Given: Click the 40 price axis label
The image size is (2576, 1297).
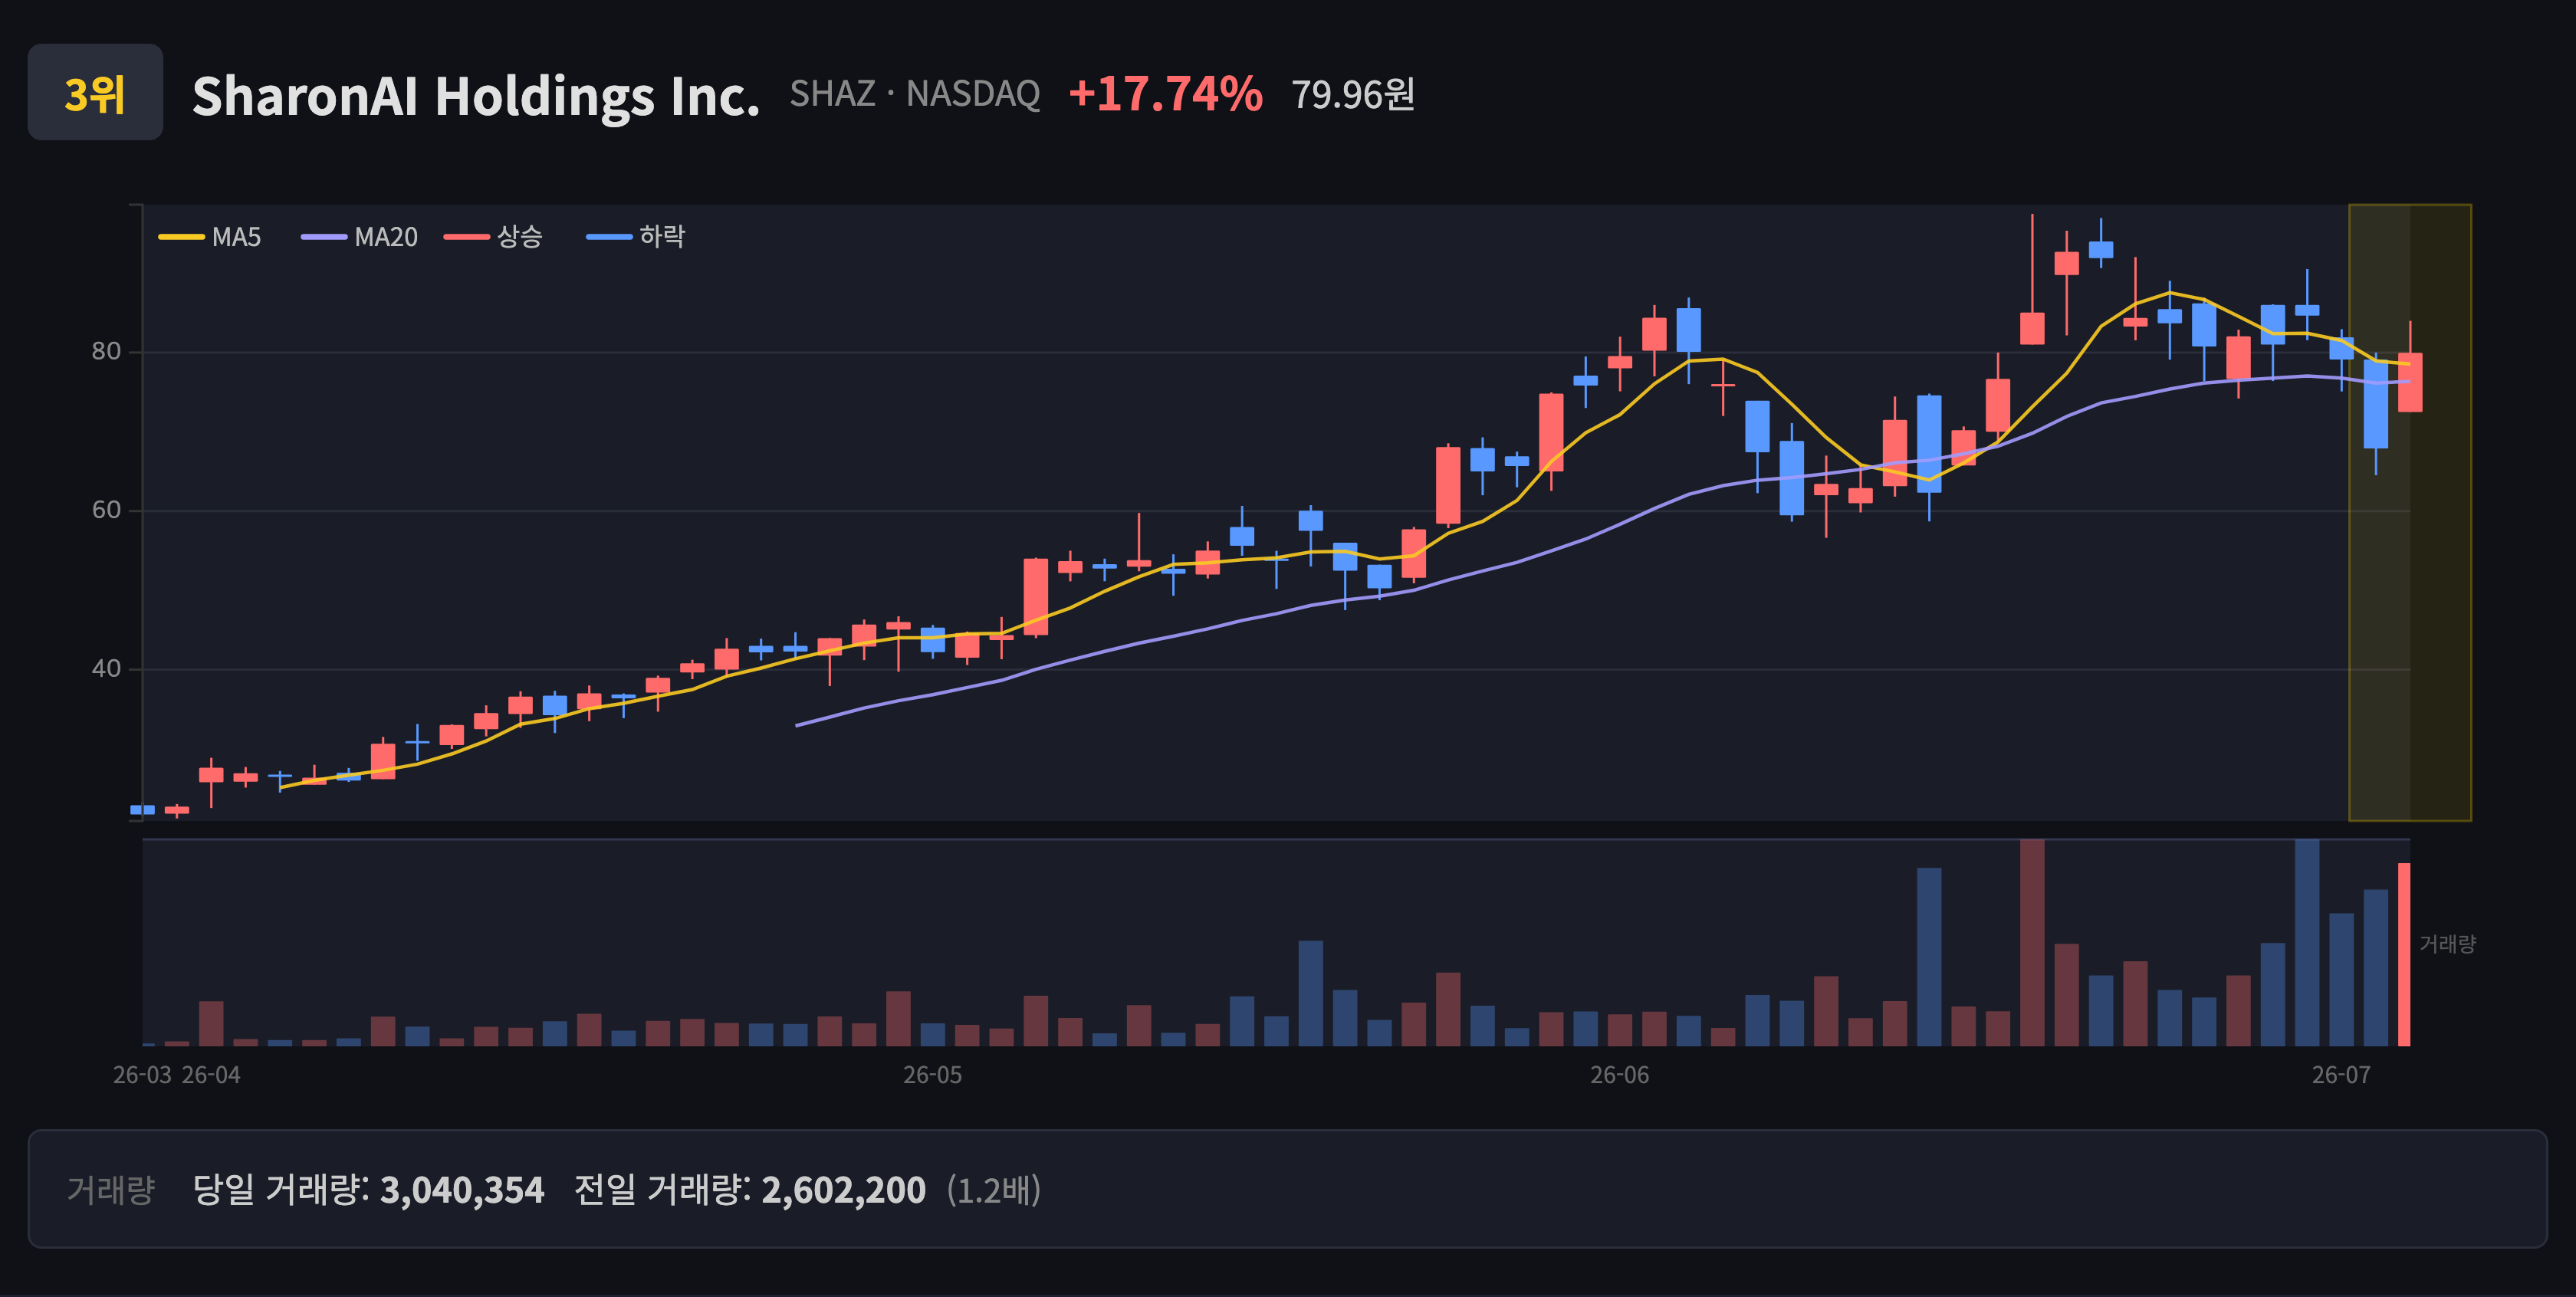Looking at the screenshot, I should [x=106, y=668].
